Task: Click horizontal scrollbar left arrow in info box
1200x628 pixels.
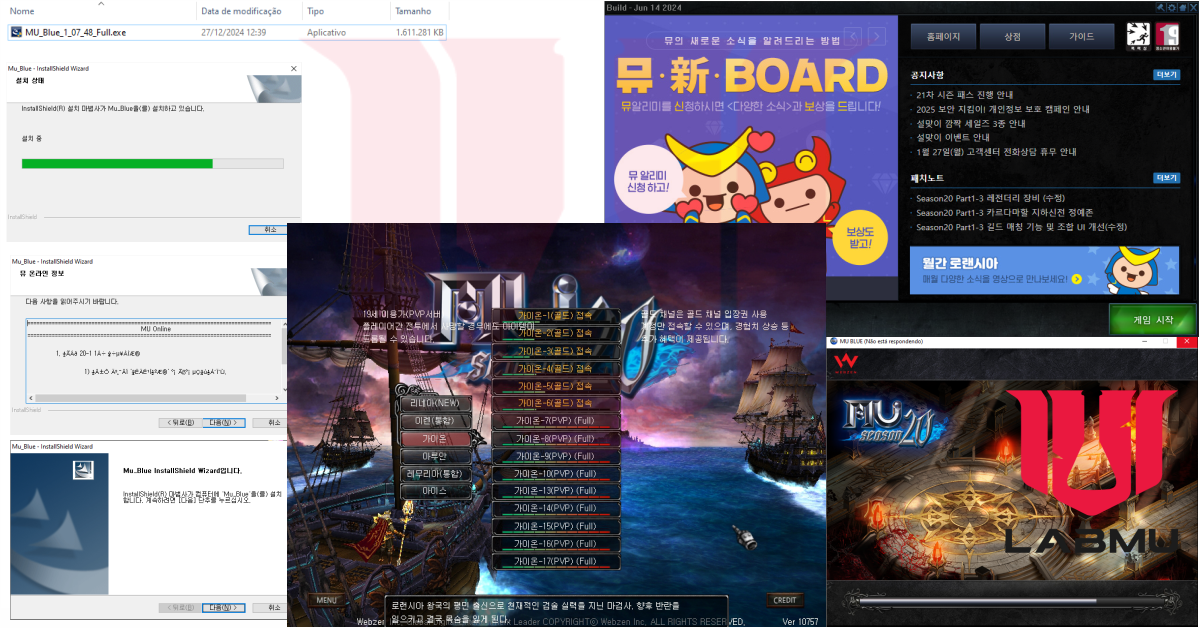Action: coord(31,398)
